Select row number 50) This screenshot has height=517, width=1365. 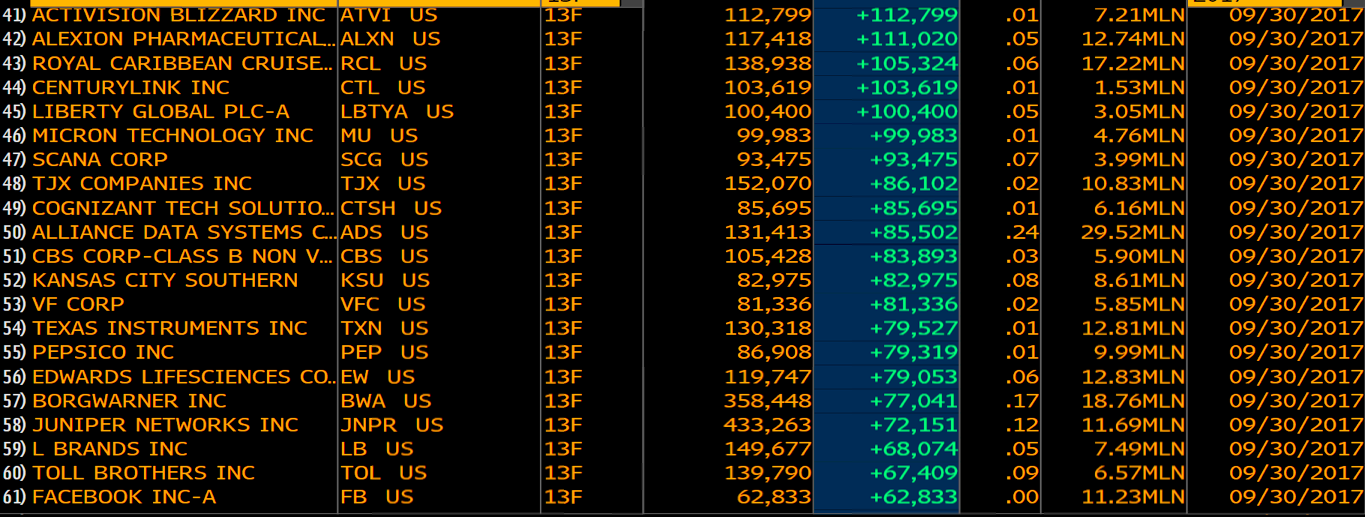click(15, 232)
